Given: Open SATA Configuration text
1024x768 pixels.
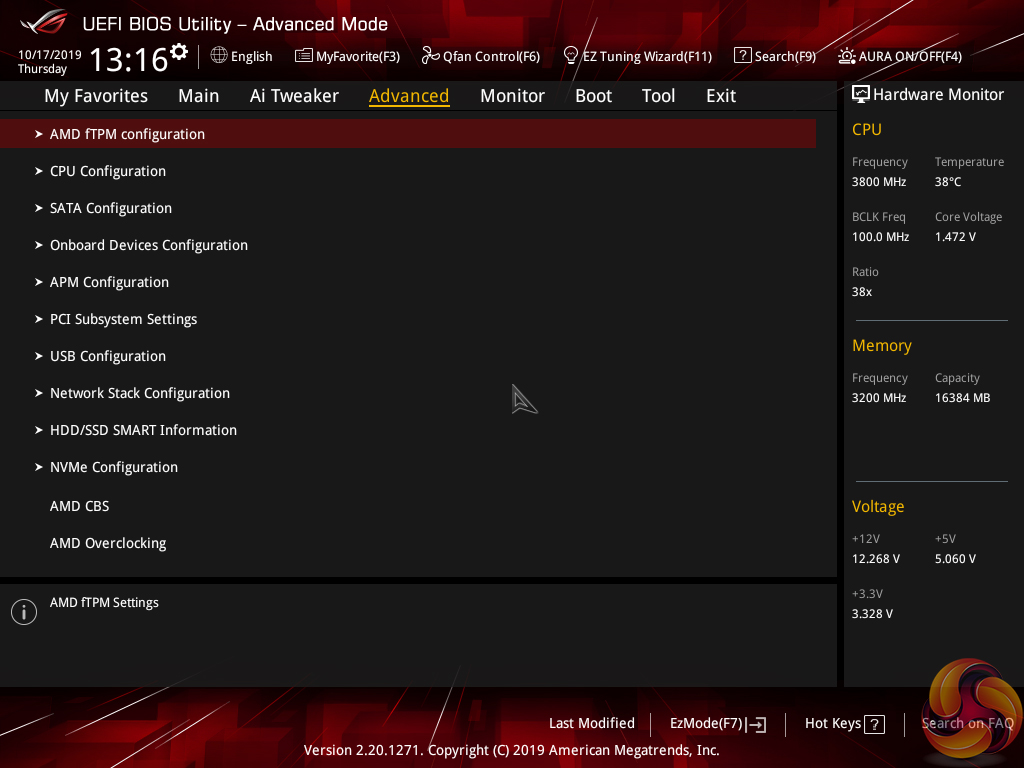Looking at the screenshot, I should point(111,208).
